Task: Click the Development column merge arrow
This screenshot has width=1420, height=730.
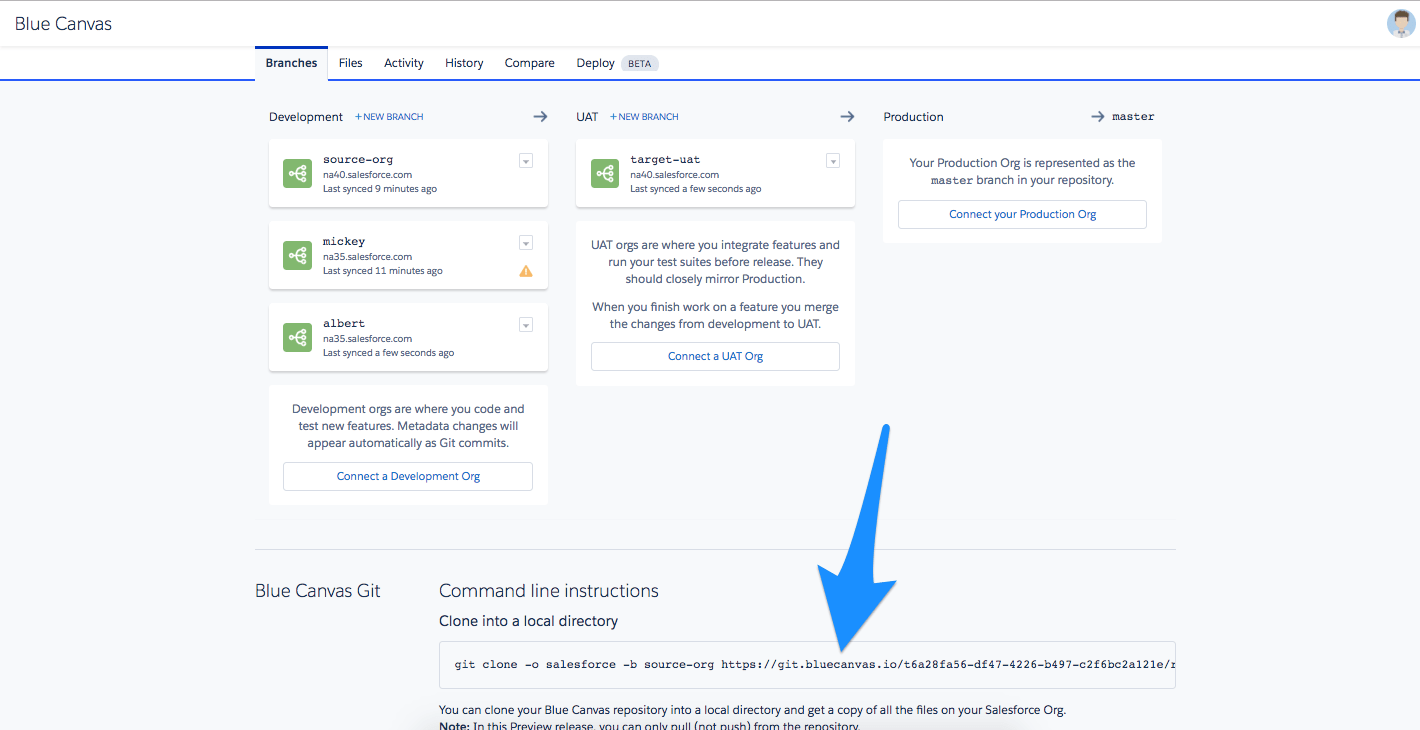Action: click(x=540, y=116)
